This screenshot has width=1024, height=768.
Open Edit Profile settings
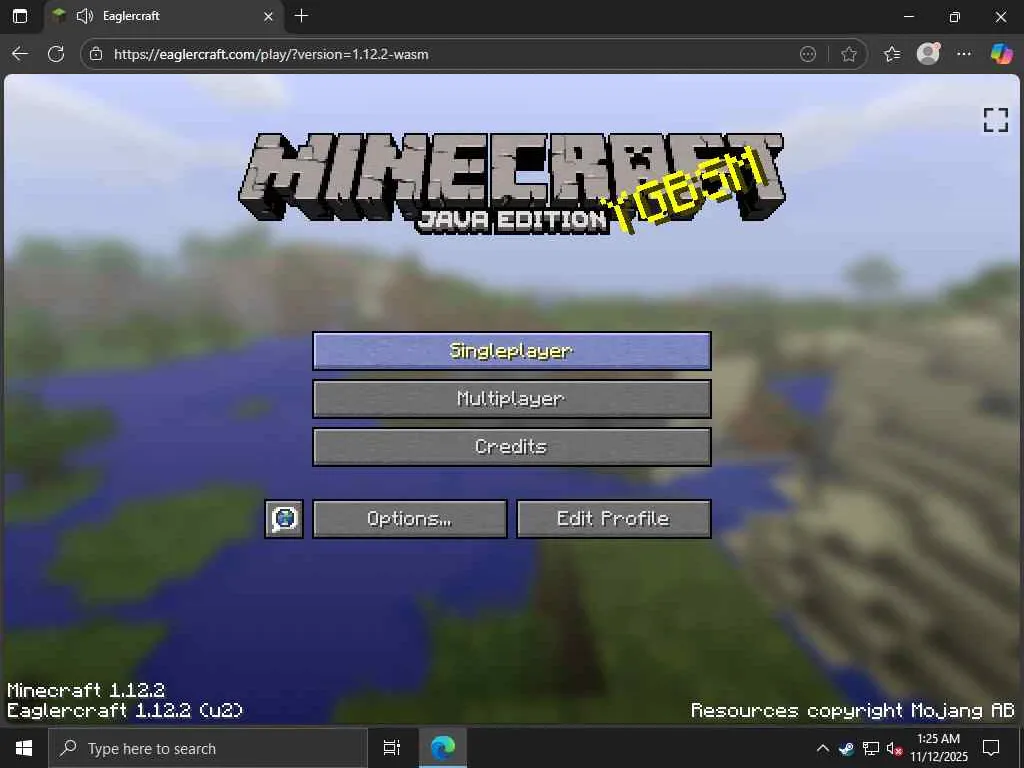tap(613, 519)
